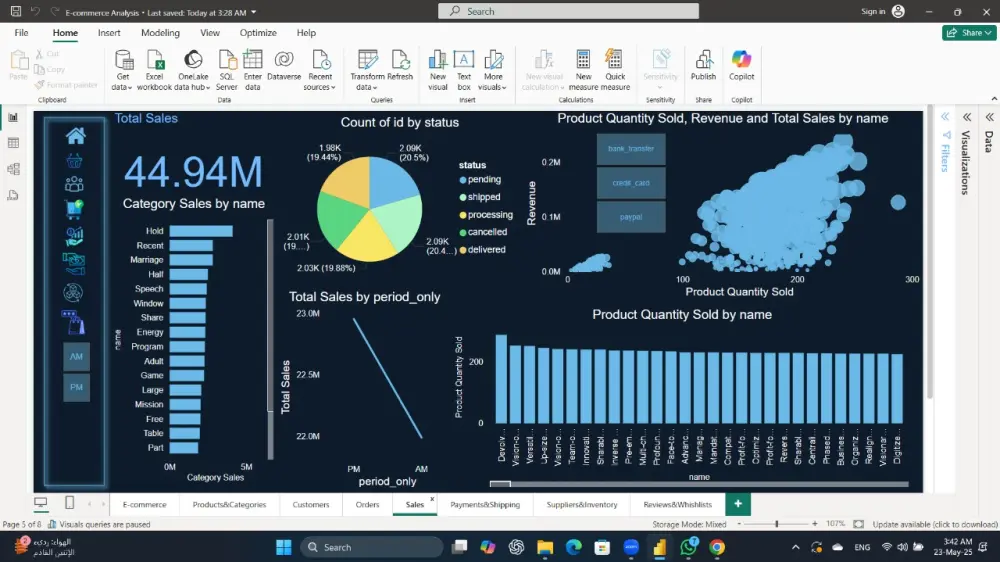Open File Explorer from the taskbar
Image resolution: width=1000 pixels, height=562 pixels.
[x=545, y=547]
